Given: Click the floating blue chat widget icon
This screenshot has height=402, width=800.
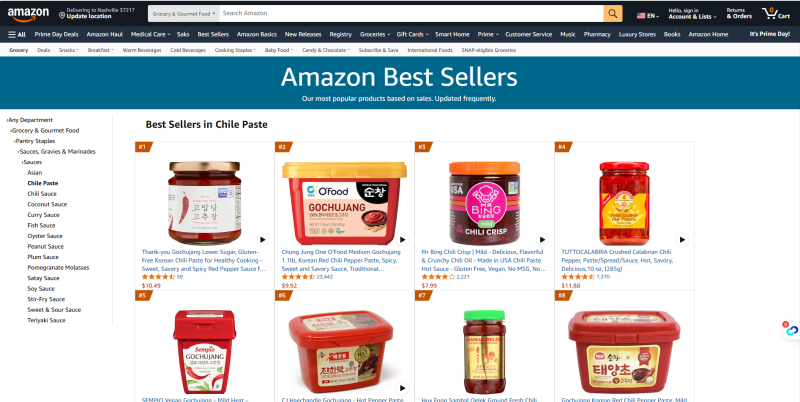Looking at the screenshot, I should pos(791,330).
